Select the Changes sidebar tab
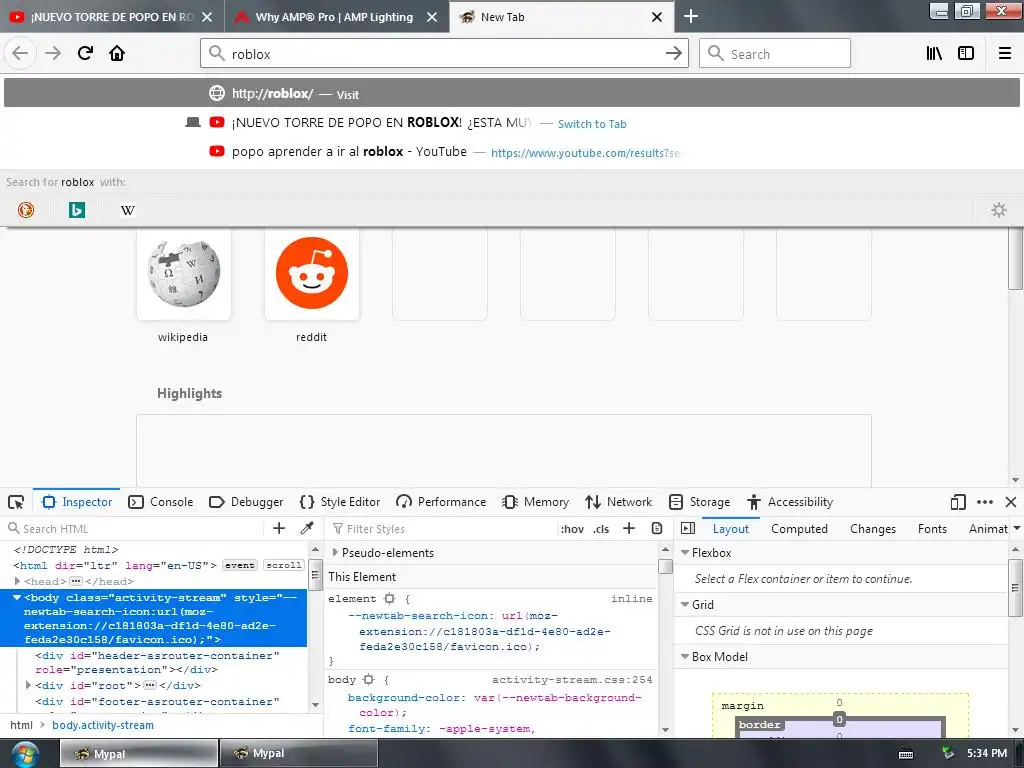The width and height of the screenshot is (1024, 768). tap(872, 528)
